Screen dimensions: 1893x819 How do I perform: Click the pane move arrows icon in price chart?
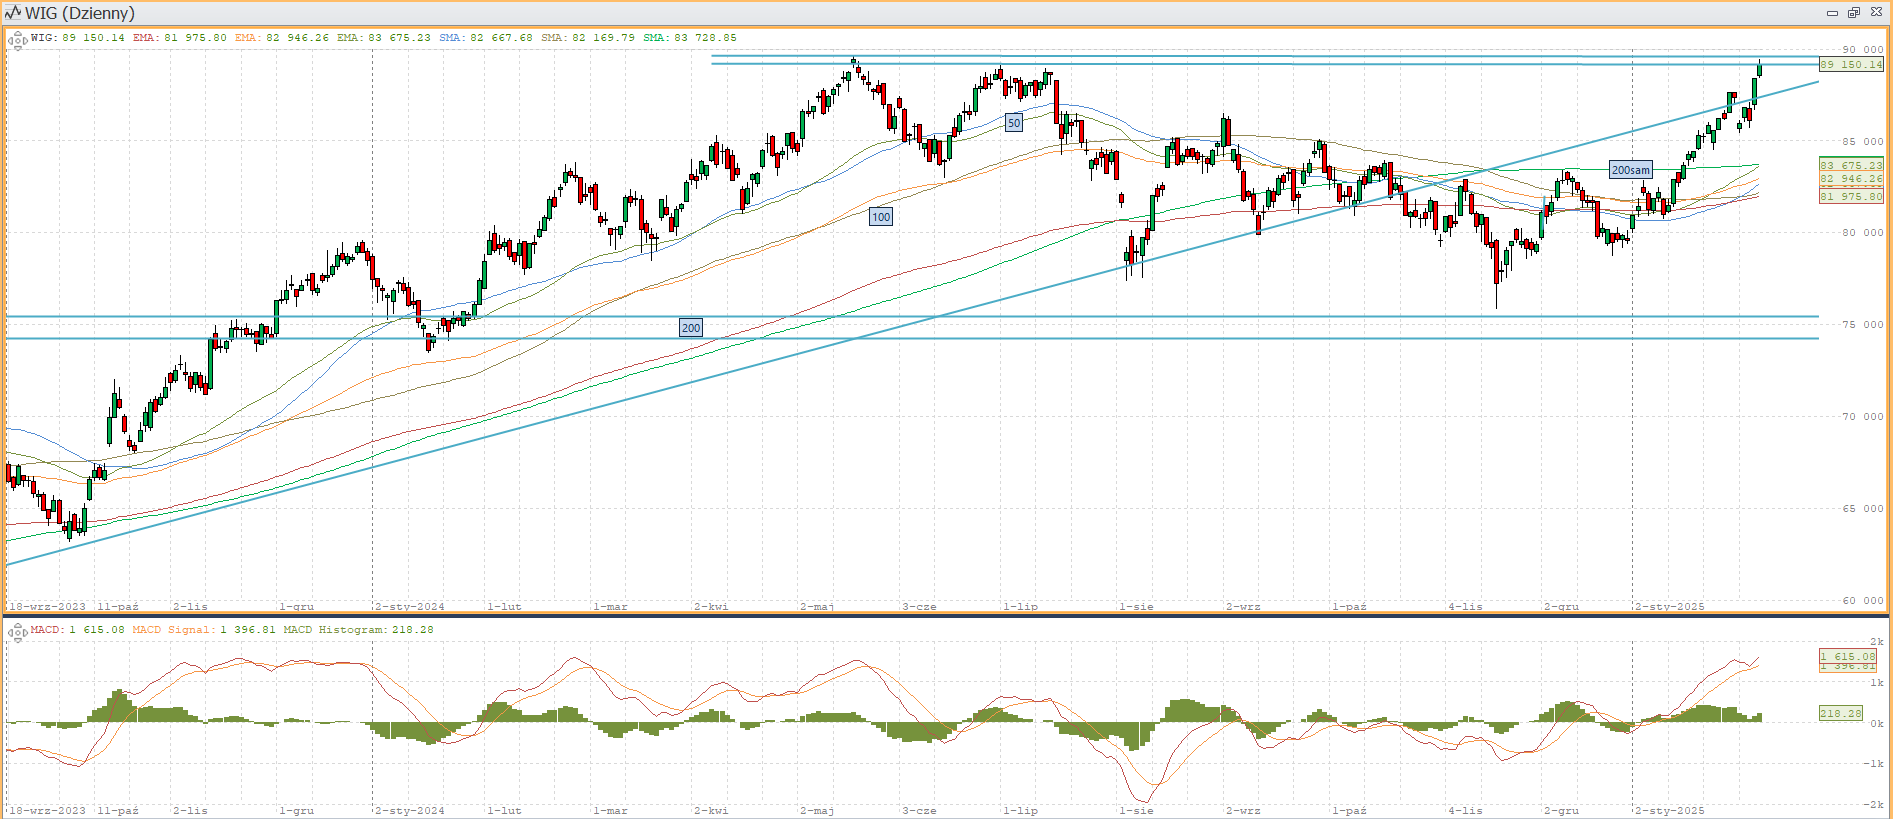16,41
